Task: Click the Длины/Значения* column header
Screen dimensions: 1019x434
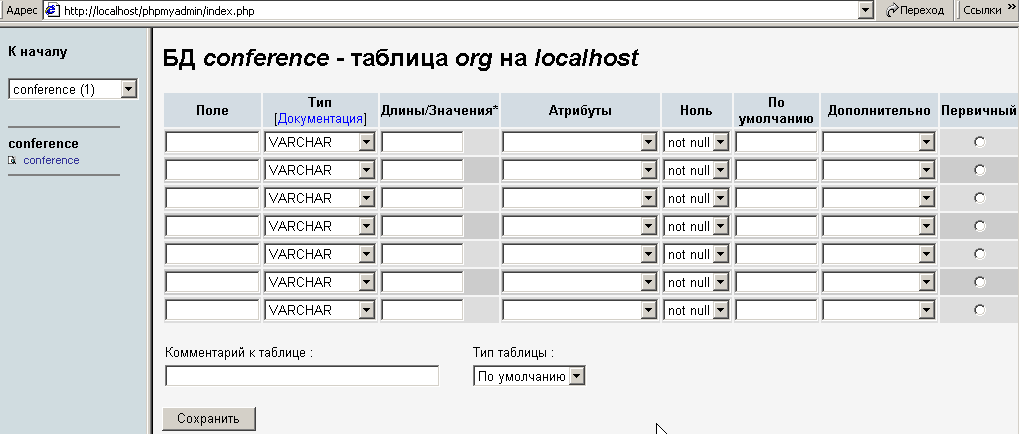Action: [x=439, y=110]
